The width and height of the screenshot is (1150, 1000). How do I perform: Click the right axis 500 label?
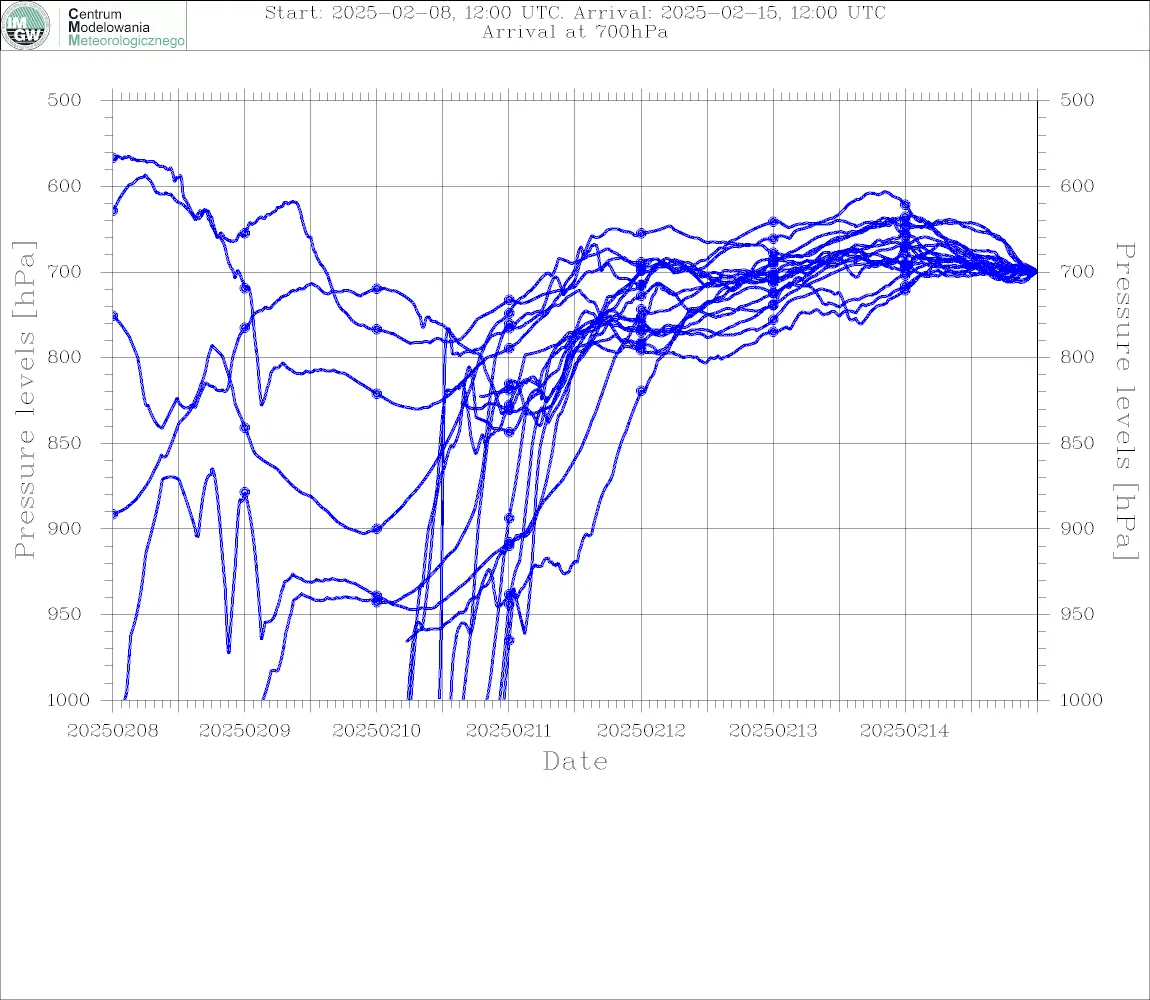coord(1077,100)
